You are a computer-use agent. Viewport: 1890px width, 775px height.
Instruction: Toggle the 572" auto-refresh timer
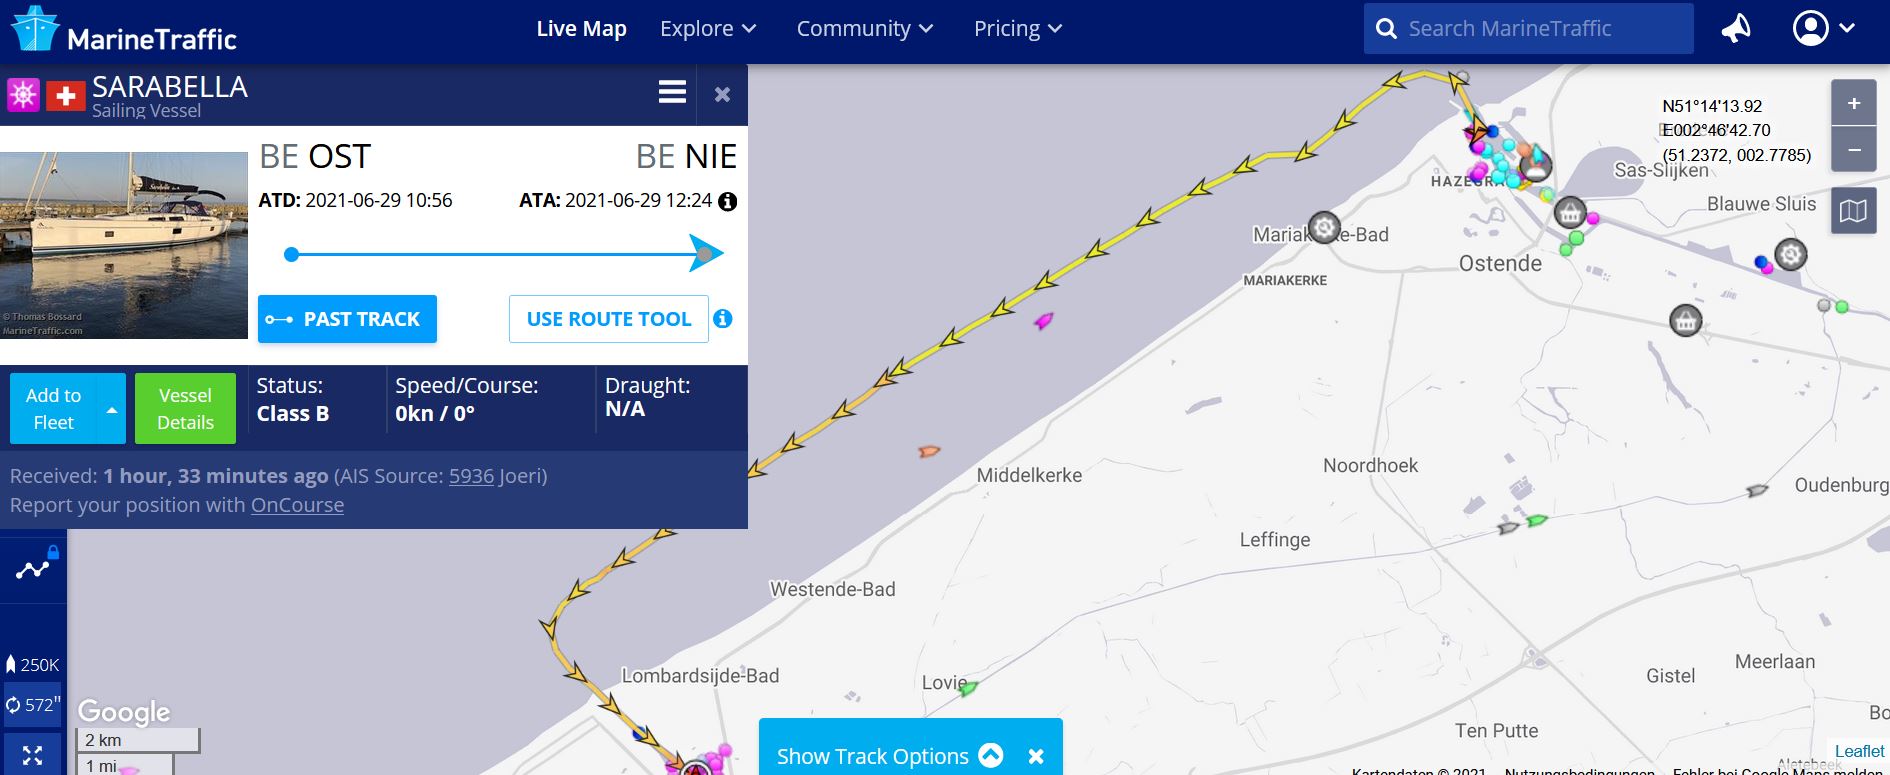point(33,705)
